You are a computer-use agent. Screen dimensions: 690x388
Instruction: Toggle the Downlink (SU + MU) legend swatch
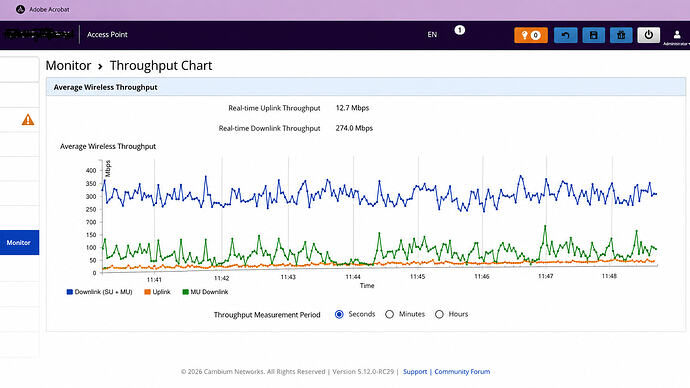point(69,292)
